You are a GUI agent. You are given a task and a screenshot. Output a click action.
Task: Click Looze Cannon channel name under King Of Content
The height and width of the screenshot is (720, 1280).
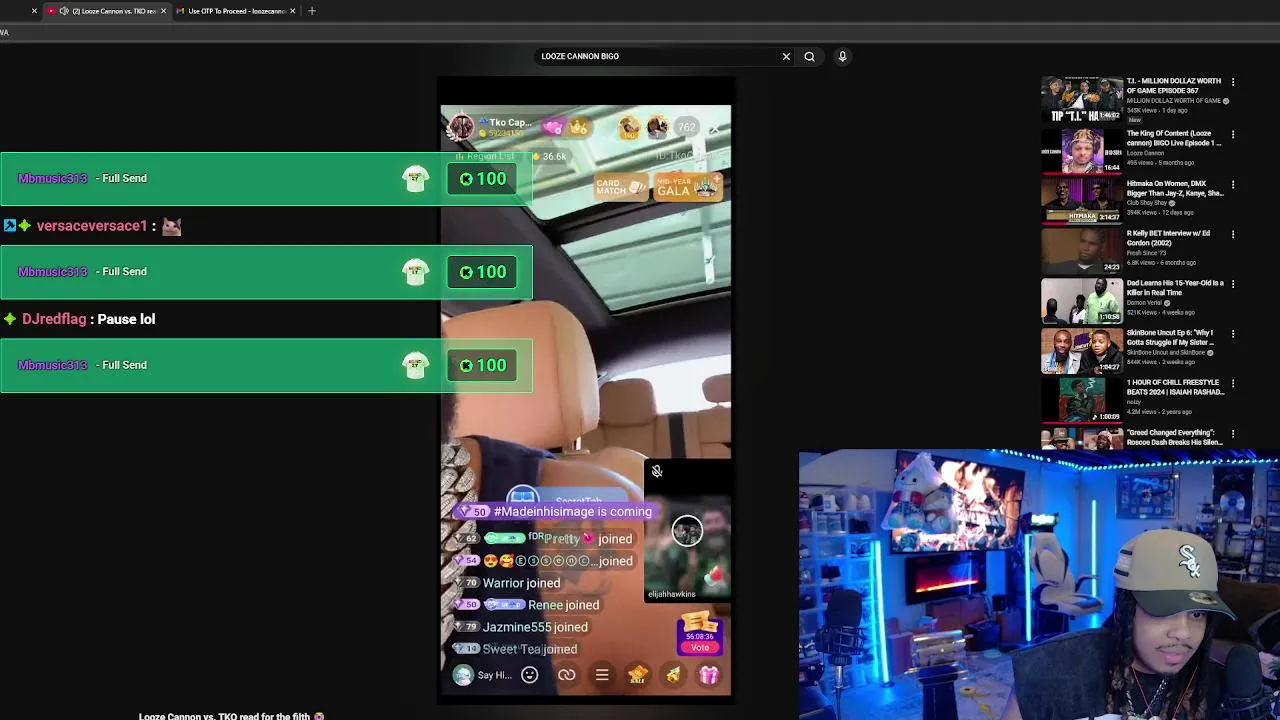point(1145,153)
